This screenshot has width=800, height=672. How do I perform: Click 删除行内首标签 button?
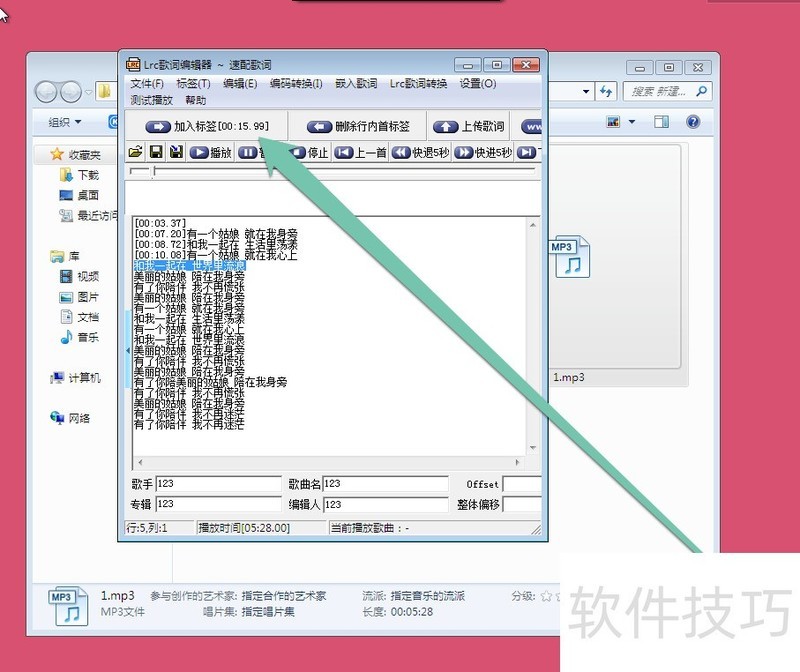click(x=358, y=126)
